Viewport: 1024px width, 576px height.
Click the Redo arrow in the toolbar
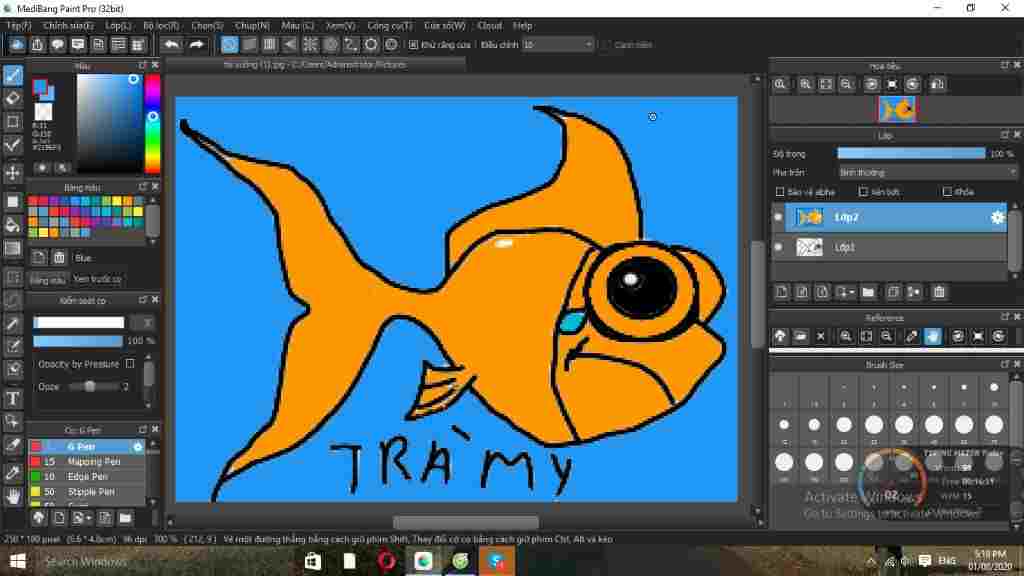197,45
